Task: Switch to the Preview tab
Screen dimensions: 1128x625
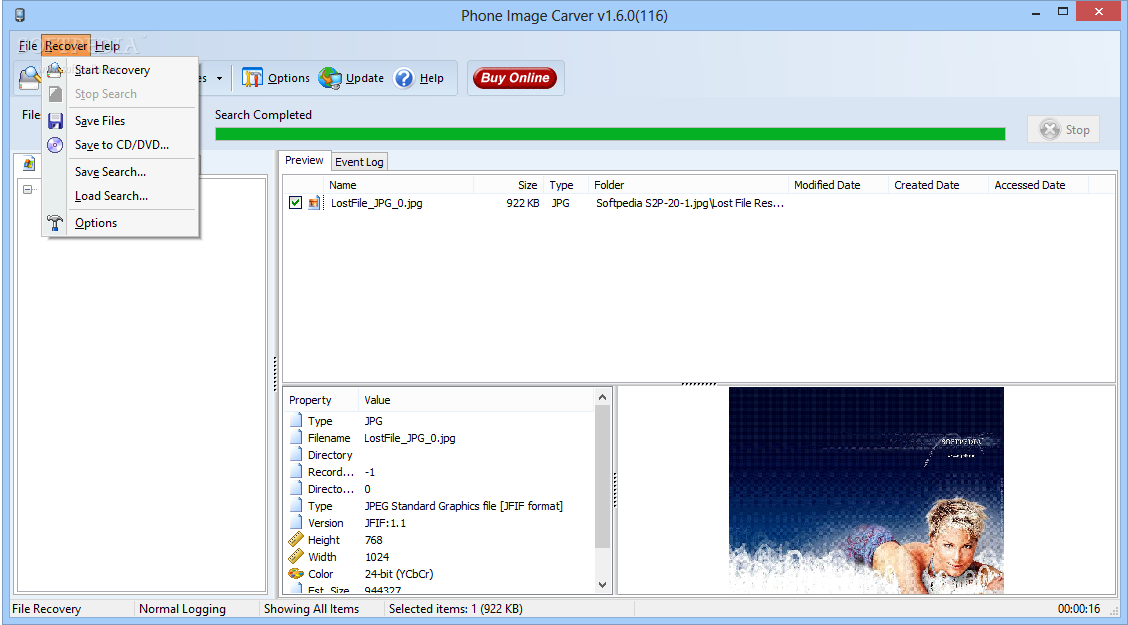Action: click(x=304, y=160)
